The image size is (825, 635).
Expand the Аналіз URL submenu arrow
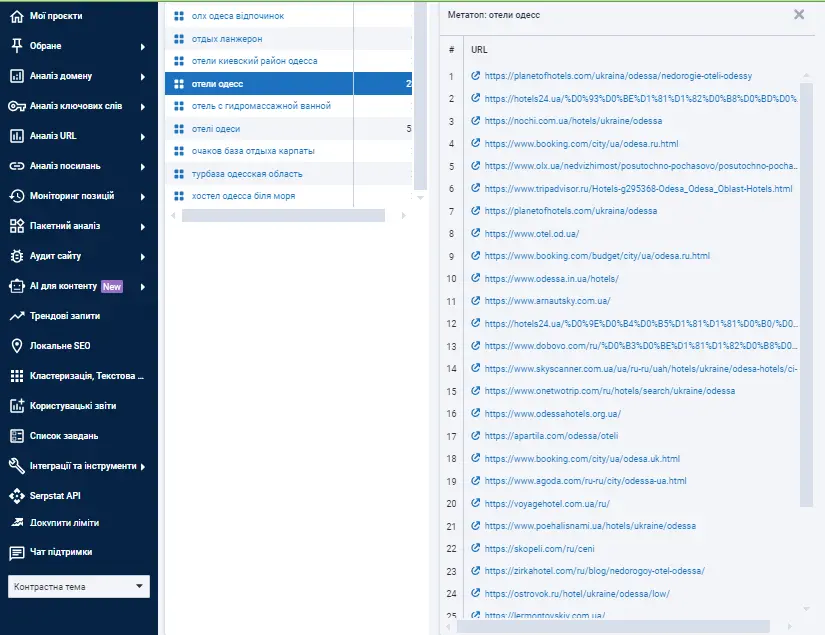(x=143, y=137)
